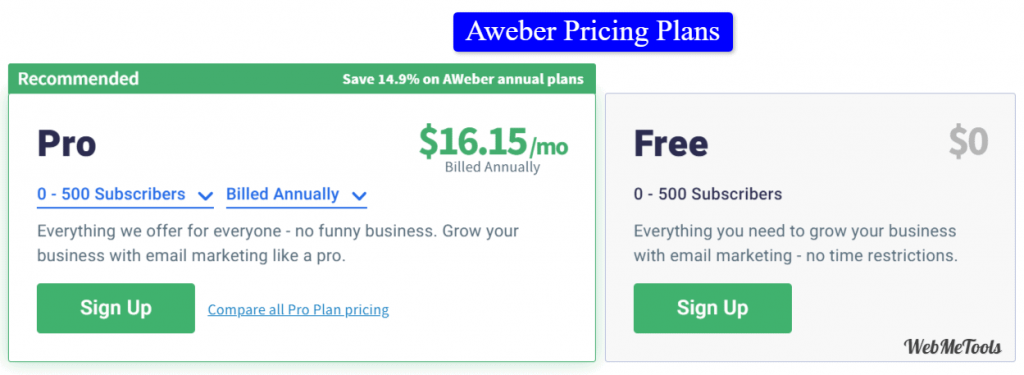1024x375 pixels.
Task: Click Billed Annually caption under the price
Action: [492, 167]
